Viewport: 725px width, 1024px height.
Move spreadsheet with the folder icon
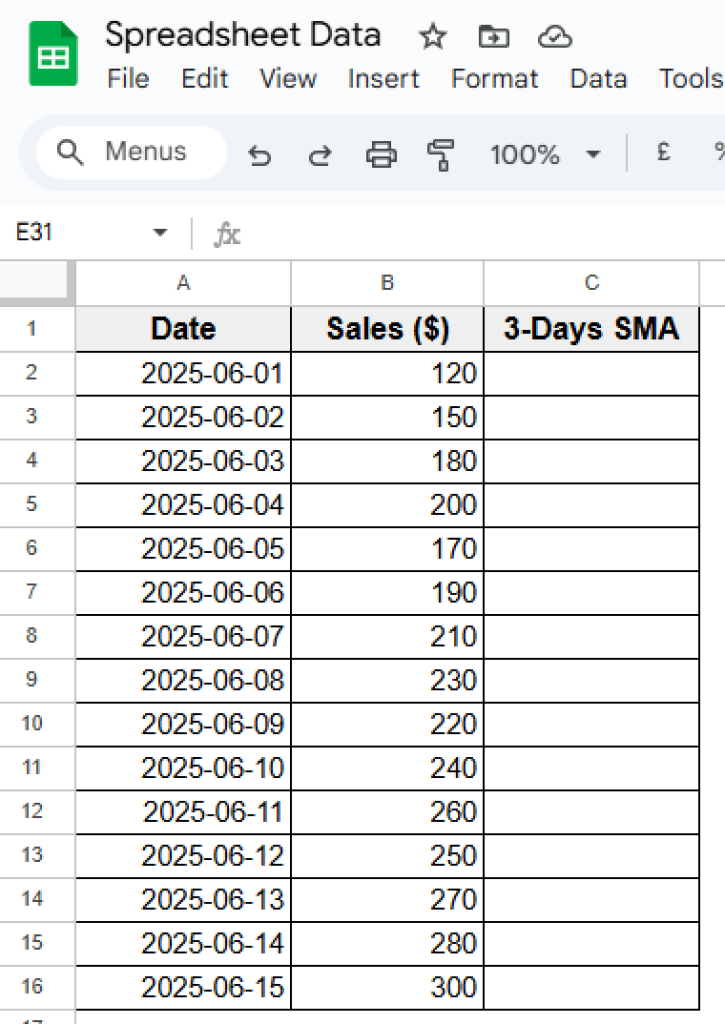click(x=492, y=36)
